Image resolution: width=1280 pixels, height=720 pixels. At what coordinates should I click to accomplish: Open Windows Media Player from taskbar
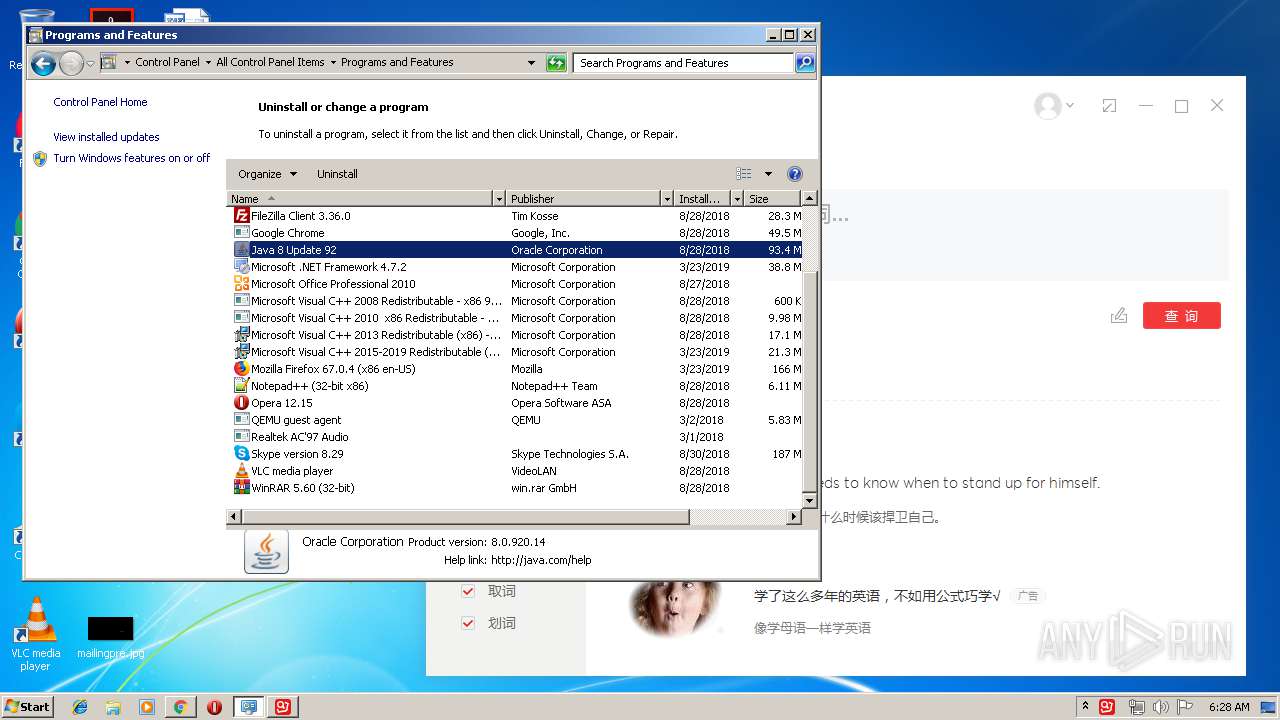click(x=147, y=707)
